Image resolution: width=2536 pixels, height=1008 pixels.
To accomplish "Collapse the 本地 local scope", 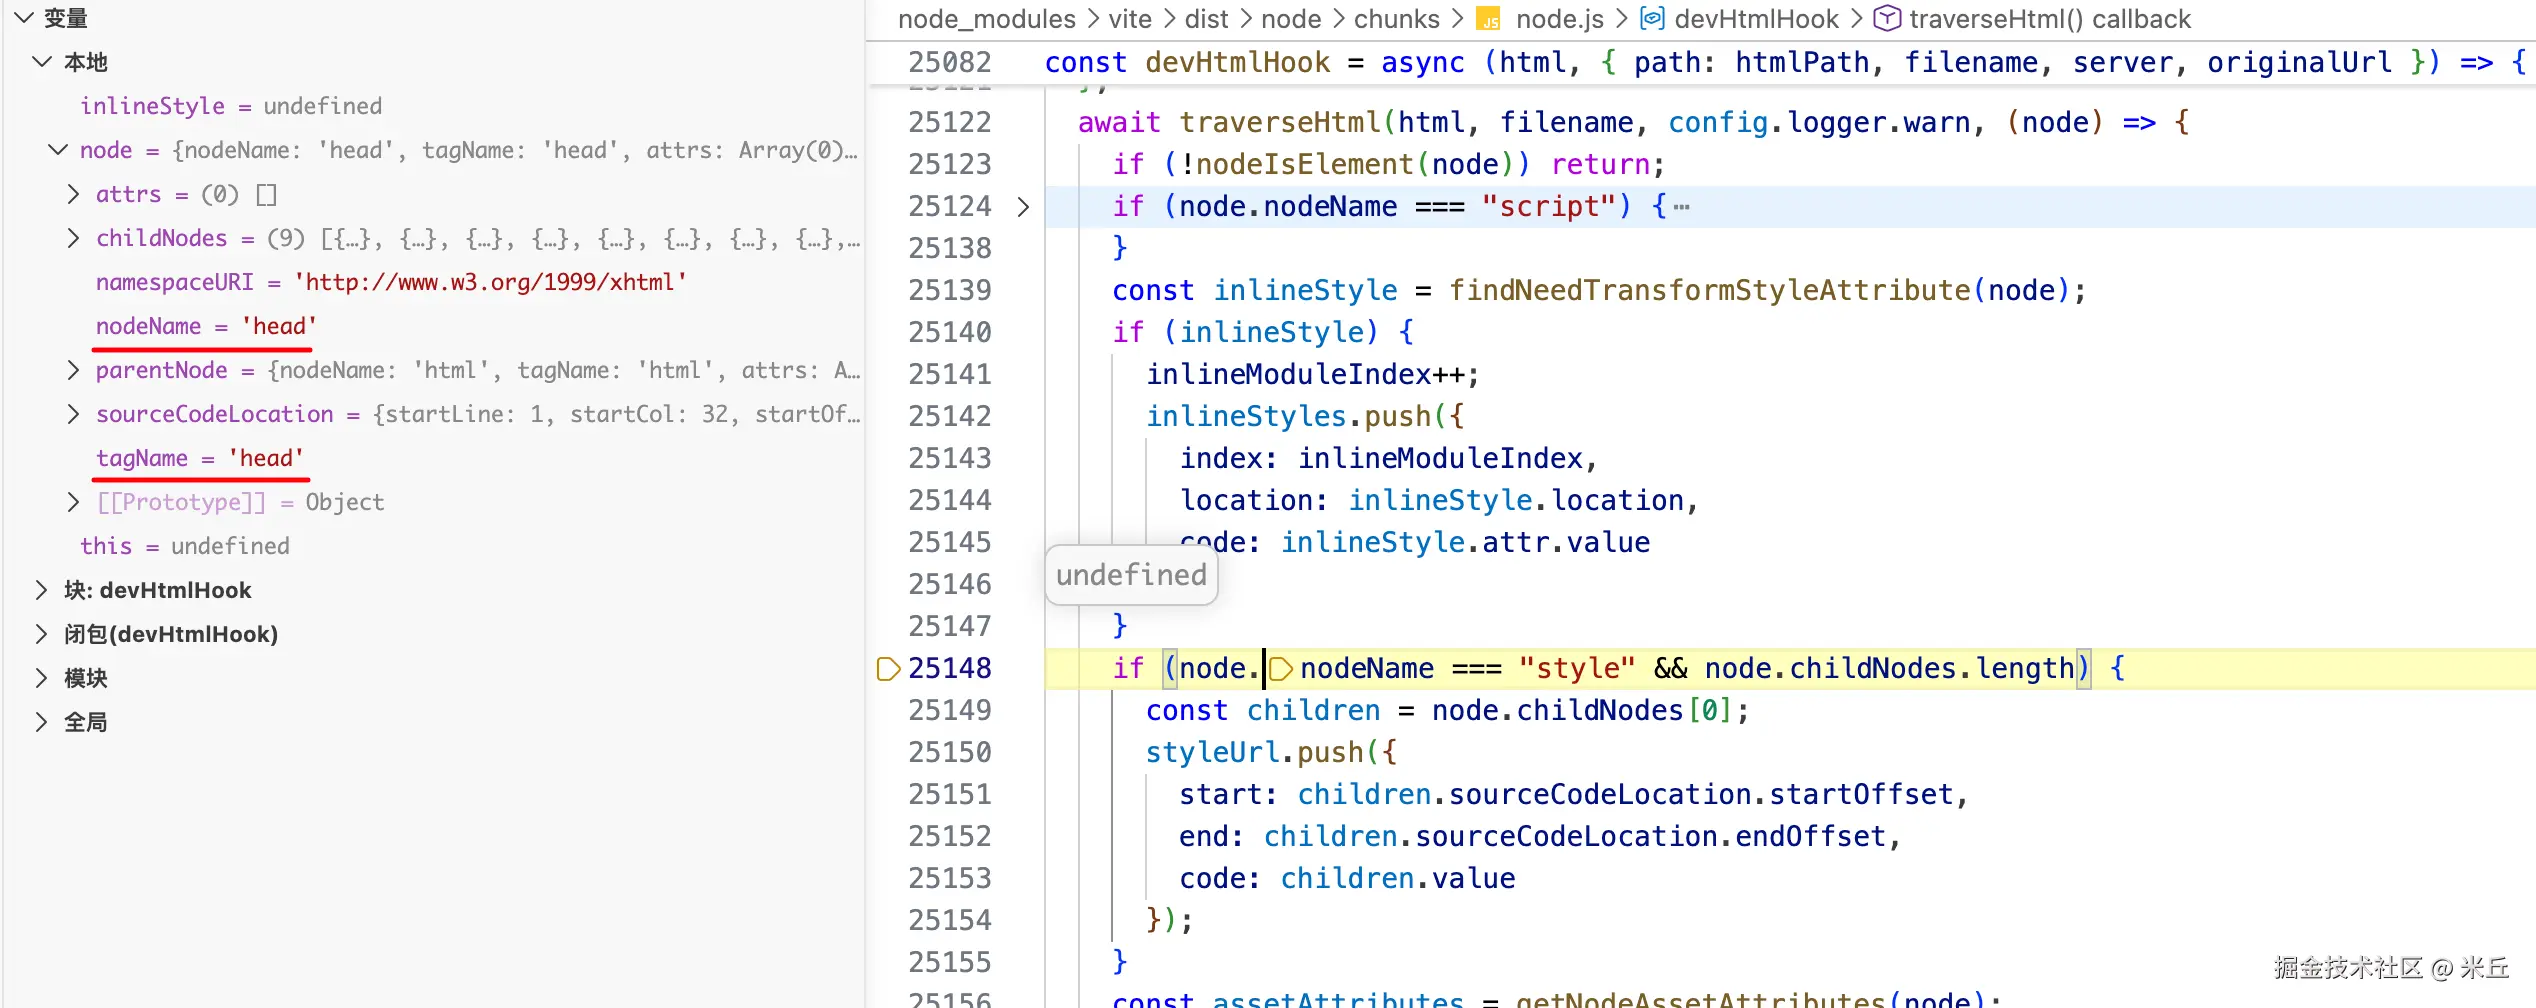I will [x=42, y=62].
